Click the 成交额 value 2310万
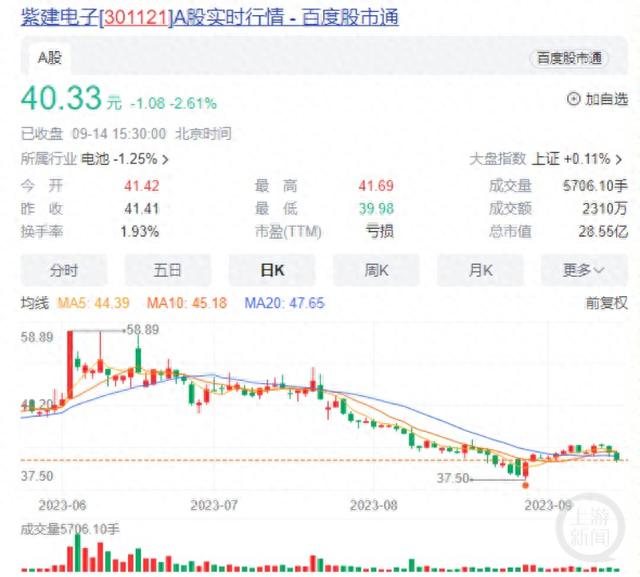Image resolution: width=640 pixels, height=577 pixels. (x=605, y=209)
